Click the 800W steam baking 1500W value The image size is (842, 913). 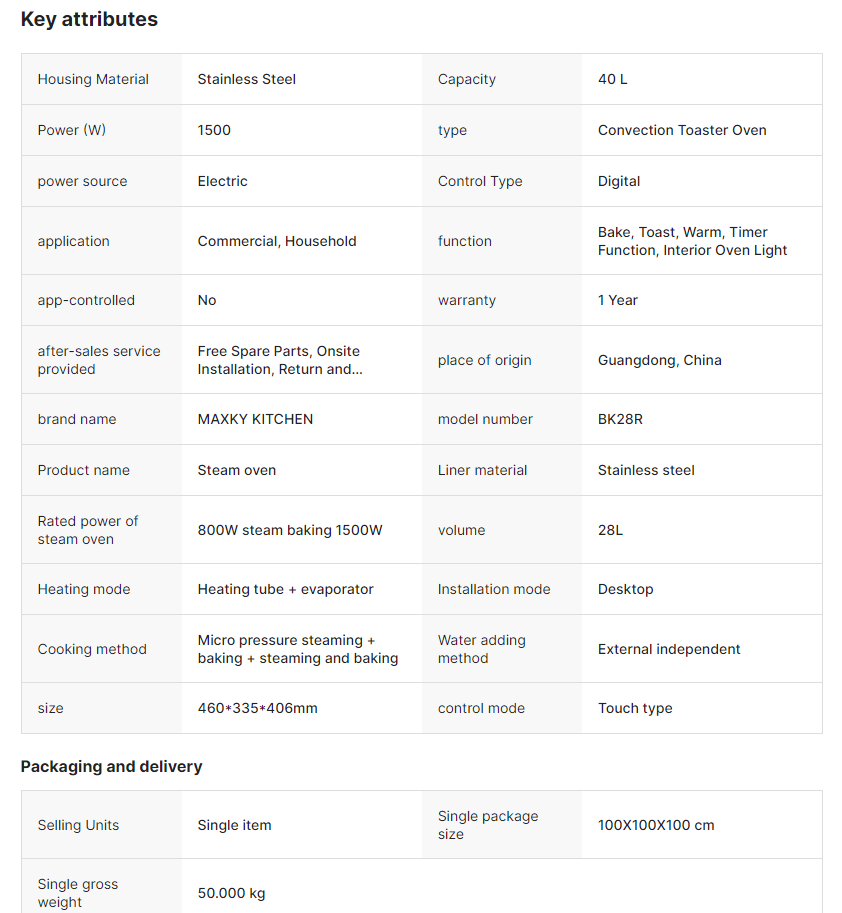point(290,530)
